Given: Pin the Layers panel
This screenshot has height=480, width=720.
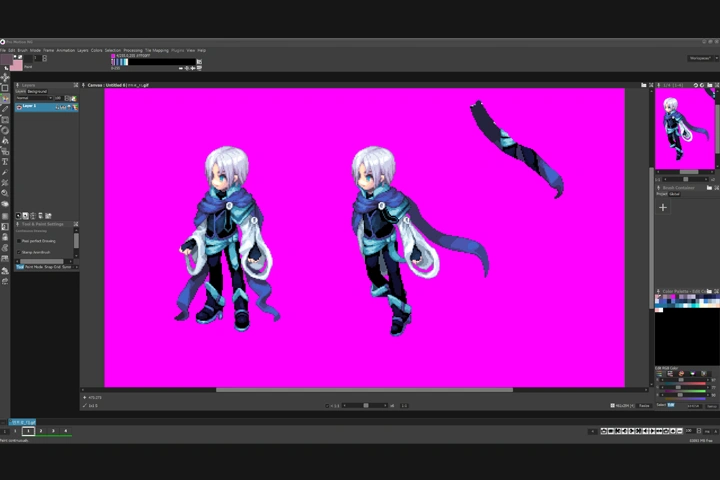Looking at the screenshot, I should (x=17, y=85).
